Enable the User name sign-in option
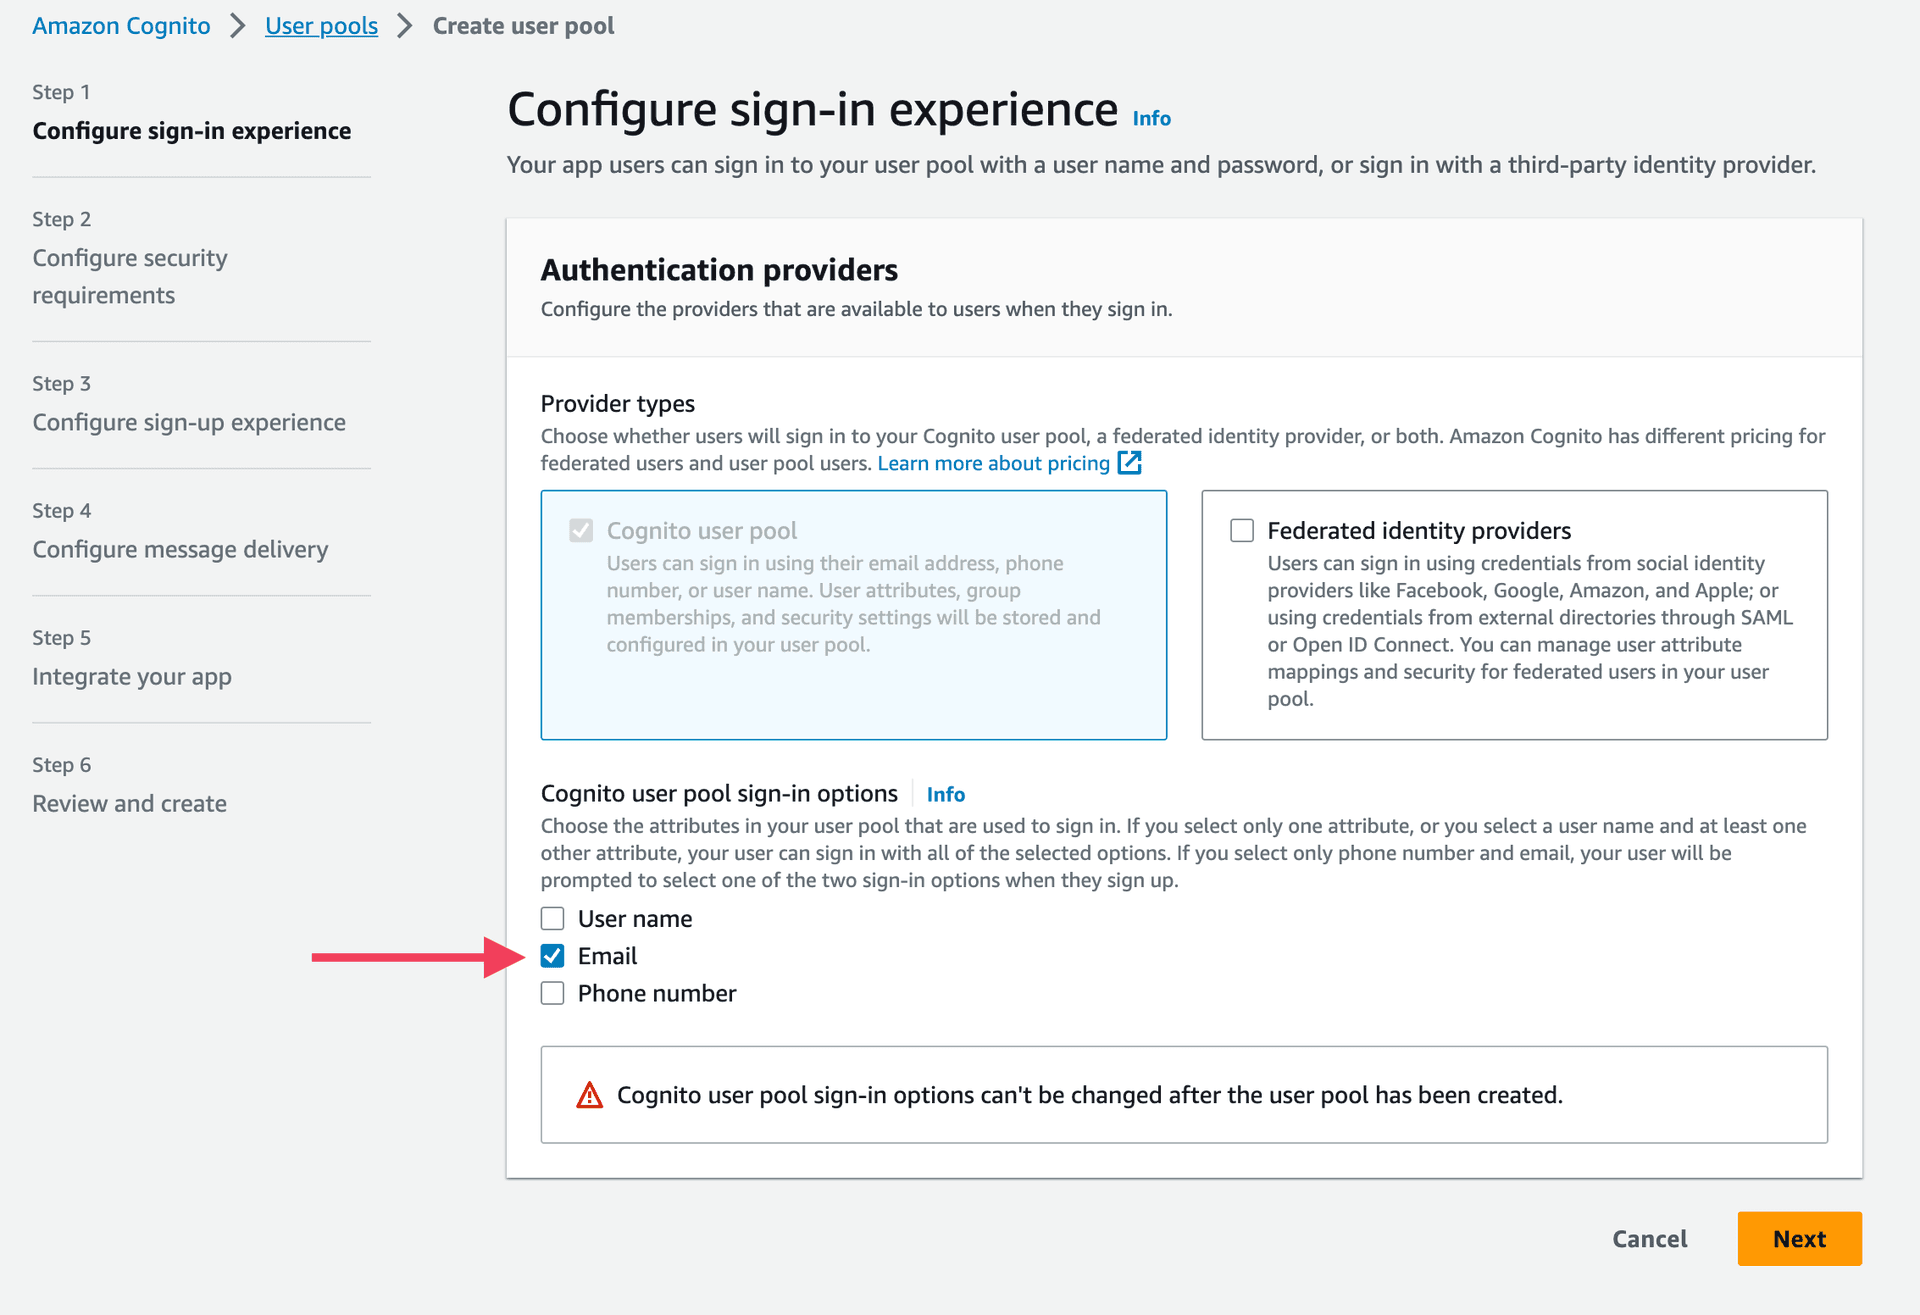 point(553,919)
